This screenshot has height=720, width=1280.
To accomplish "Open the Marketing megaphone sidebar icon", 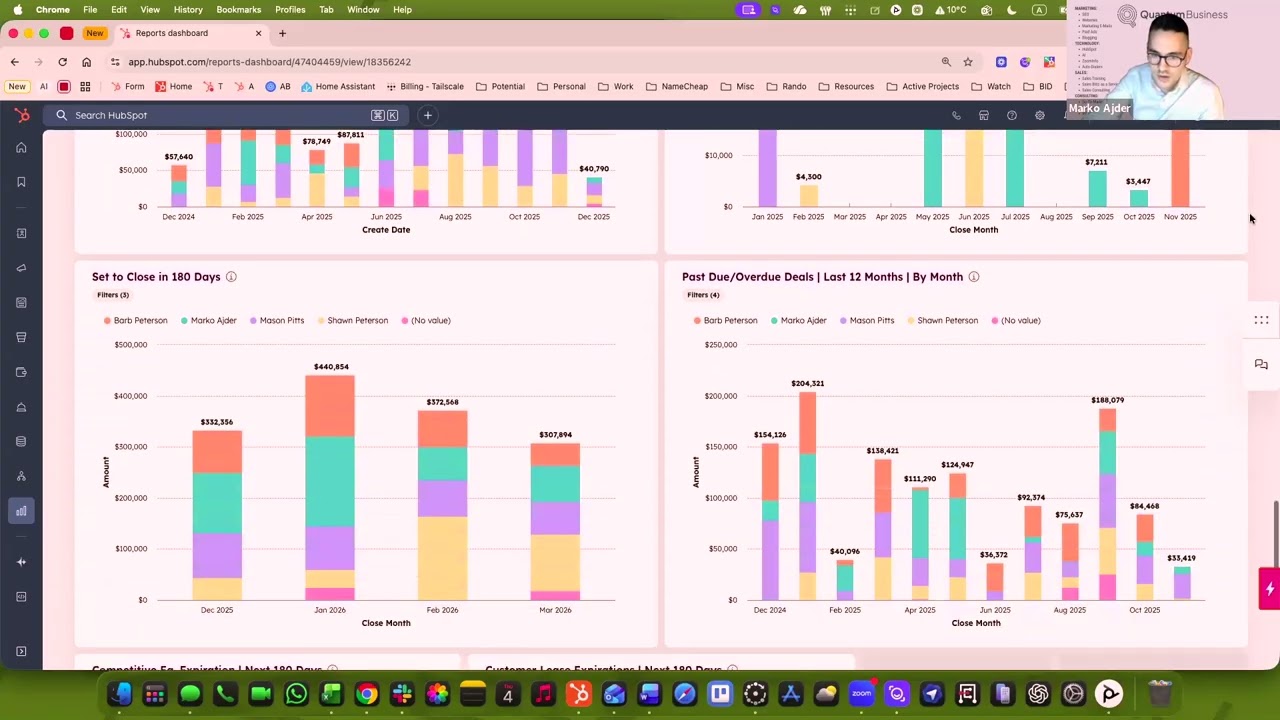I will click(x=21, y=268).
